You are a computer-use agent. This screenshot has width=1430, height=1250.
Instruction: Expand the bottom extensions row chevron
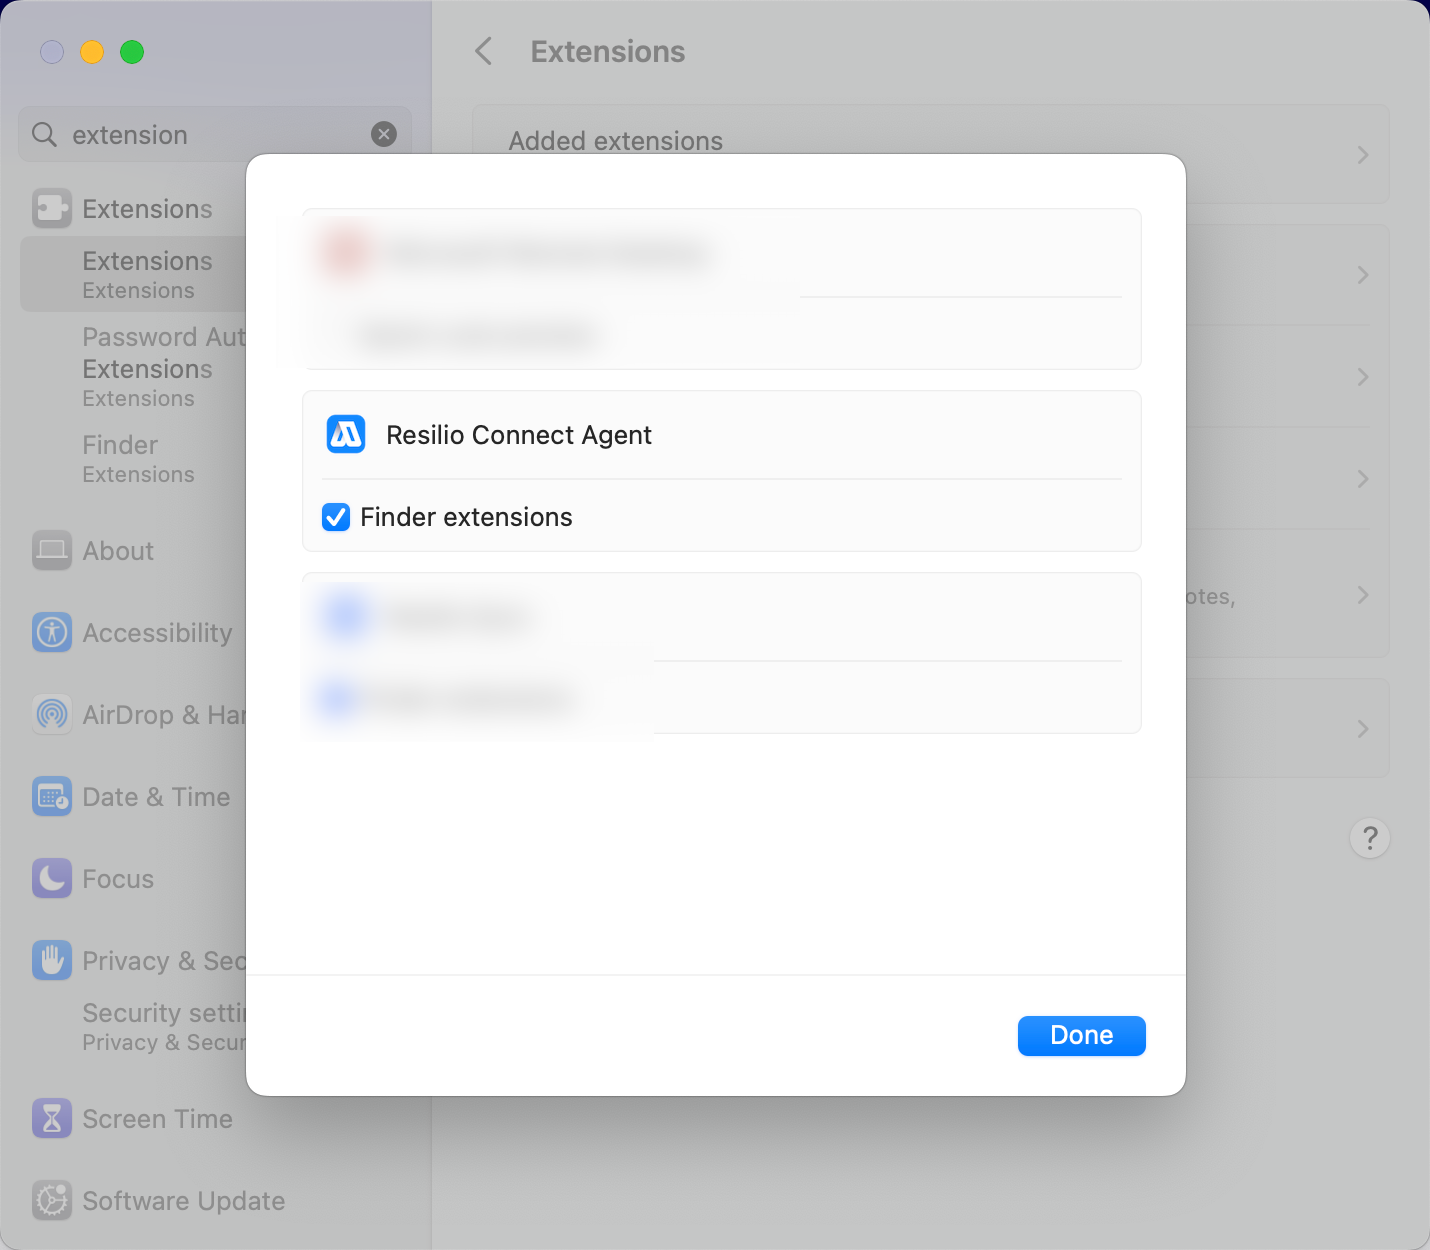pyautogui.click(x=1362, y=729)
